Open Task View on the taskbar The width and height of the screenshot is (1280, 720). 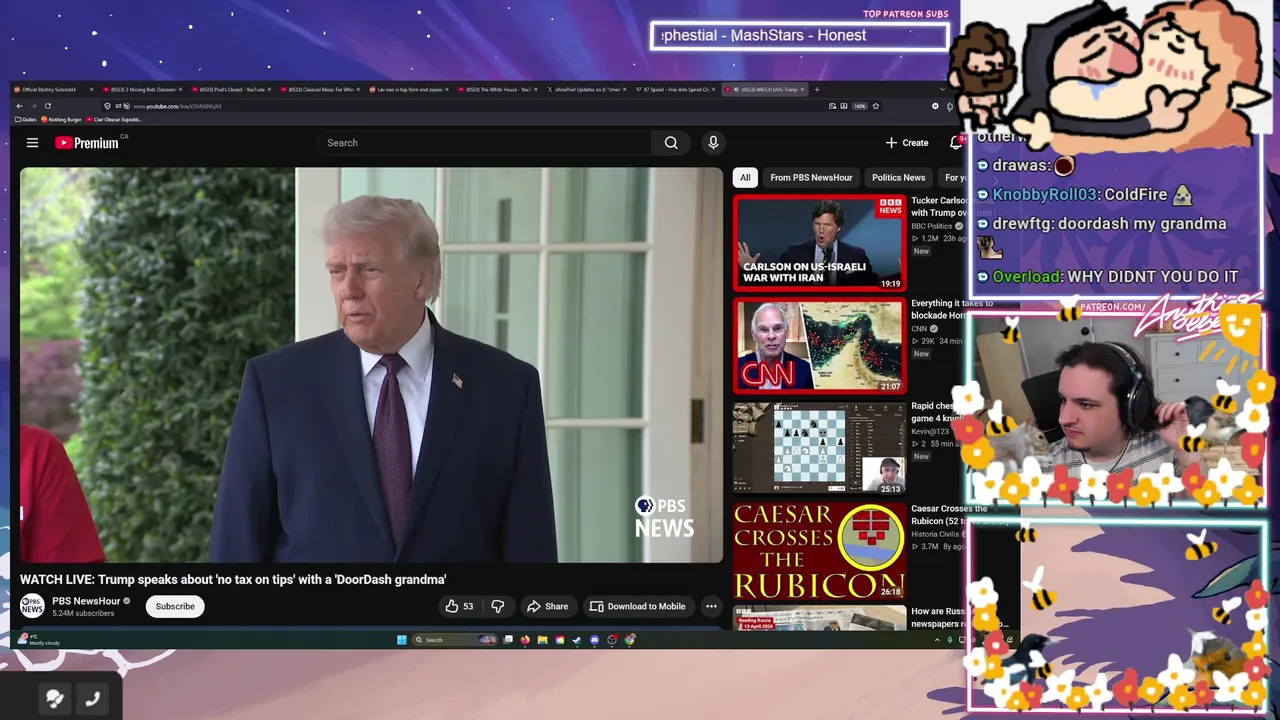pos(508,640)
